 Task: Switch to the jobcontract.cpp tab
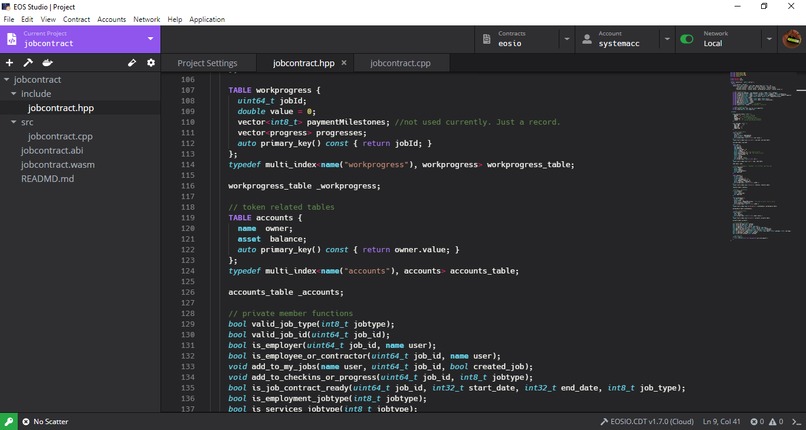click(x=400, y=63)
